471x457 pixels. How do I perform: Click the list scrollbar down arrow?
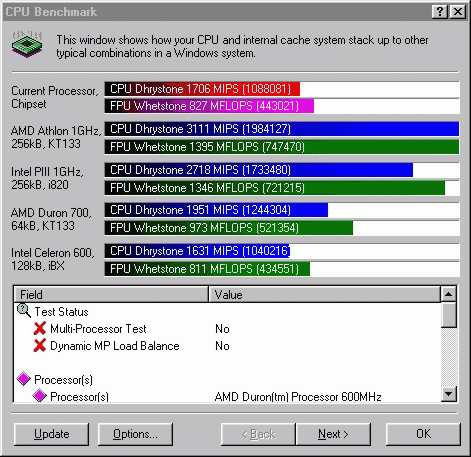[x=449, y=394]
